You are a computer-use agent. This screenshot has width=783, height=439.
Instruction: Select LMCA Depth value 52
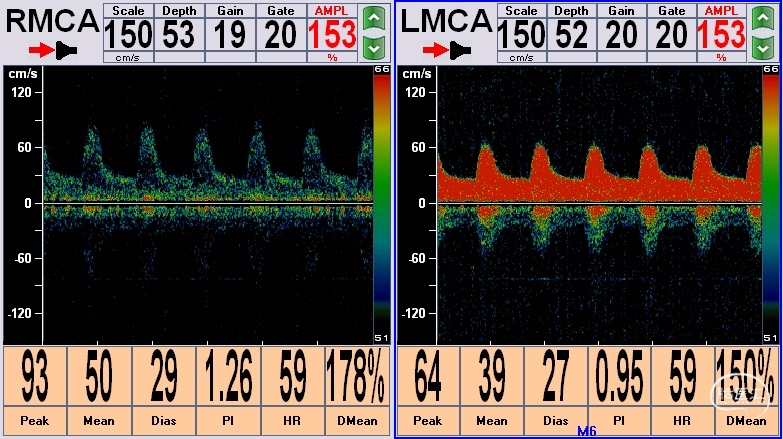pyautogui.click(x=572, y=35)
